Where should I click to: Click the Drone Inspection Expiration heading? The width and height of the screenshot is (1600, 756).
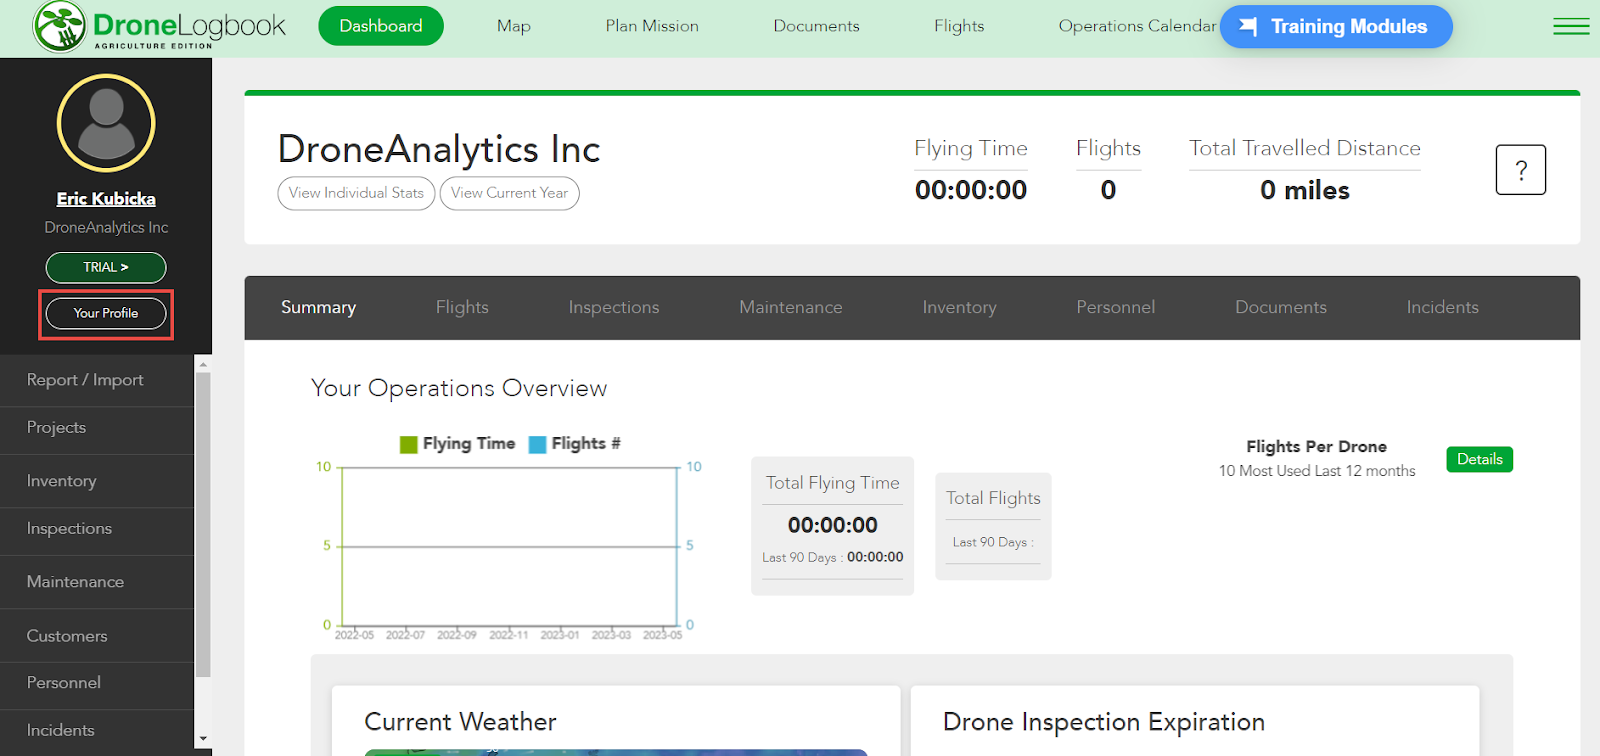tap(1104, 722)
